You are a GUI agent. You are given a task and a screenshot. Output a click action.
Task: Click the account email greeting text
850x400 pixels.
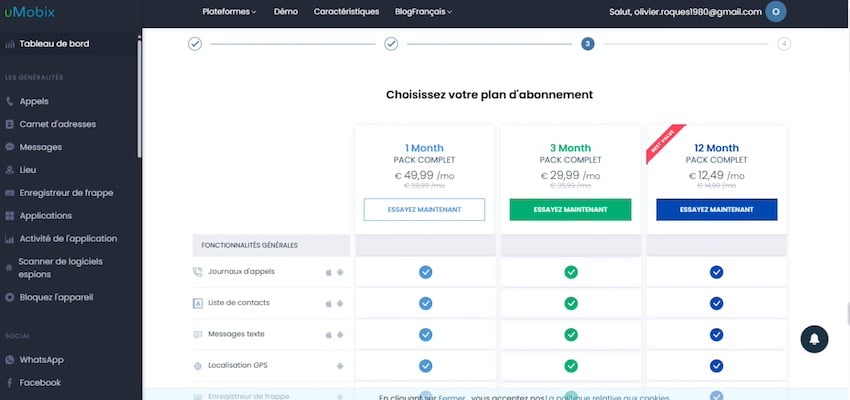[x=685, y=11]
